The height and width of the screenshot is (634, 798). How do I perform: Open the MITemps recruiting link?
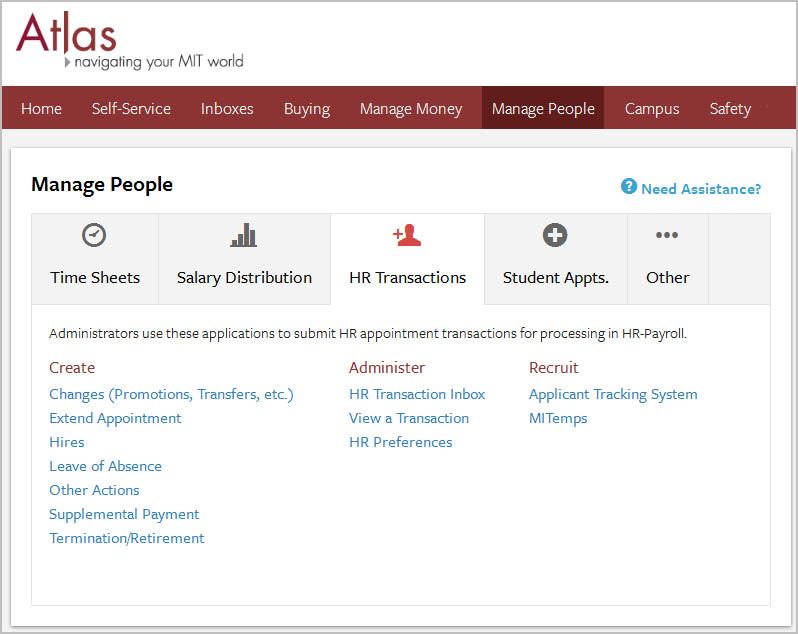tap(558, 418)
